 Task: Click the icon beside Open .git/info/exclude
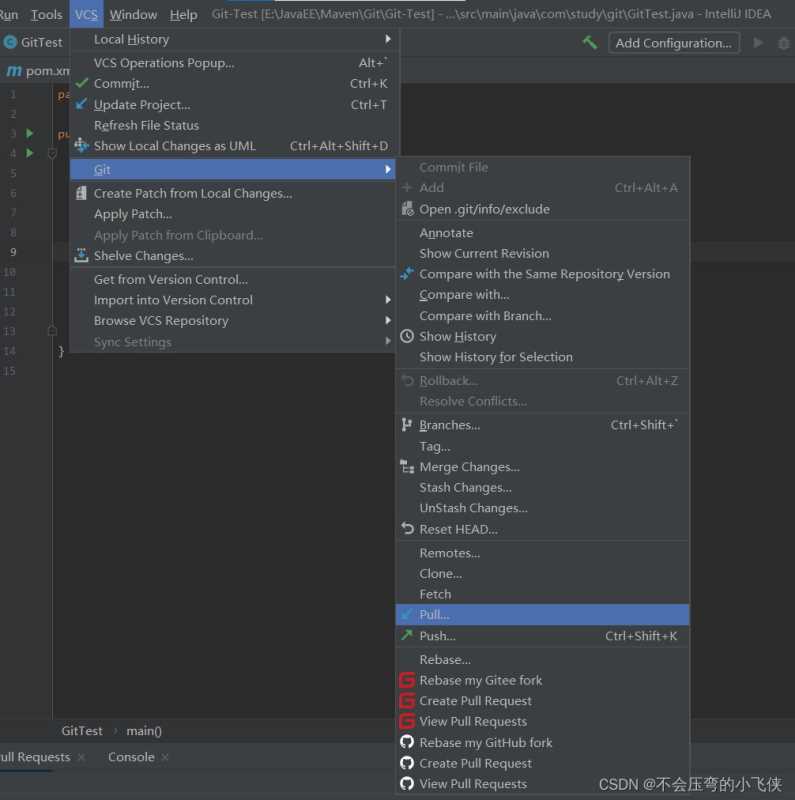[407, 209]
